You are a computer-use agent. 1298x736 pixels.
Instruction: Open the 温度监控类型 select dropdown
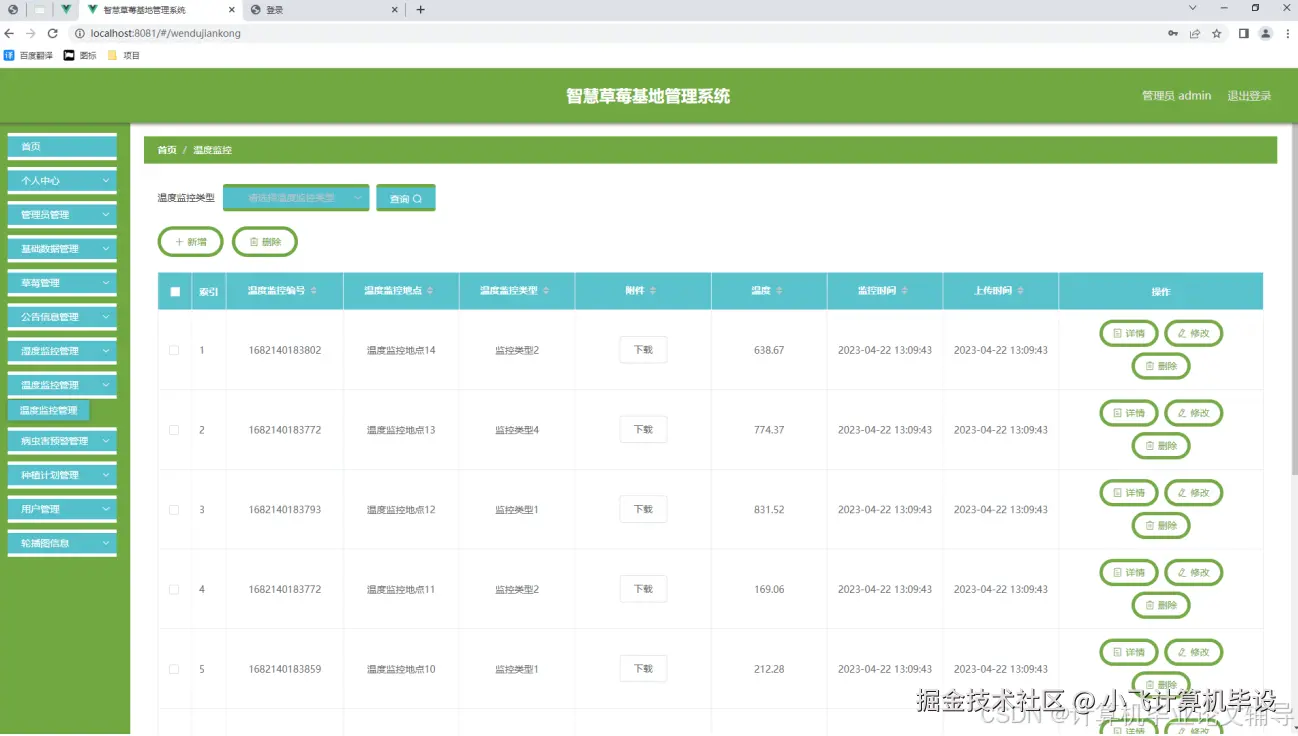click(x=296, y=198)
